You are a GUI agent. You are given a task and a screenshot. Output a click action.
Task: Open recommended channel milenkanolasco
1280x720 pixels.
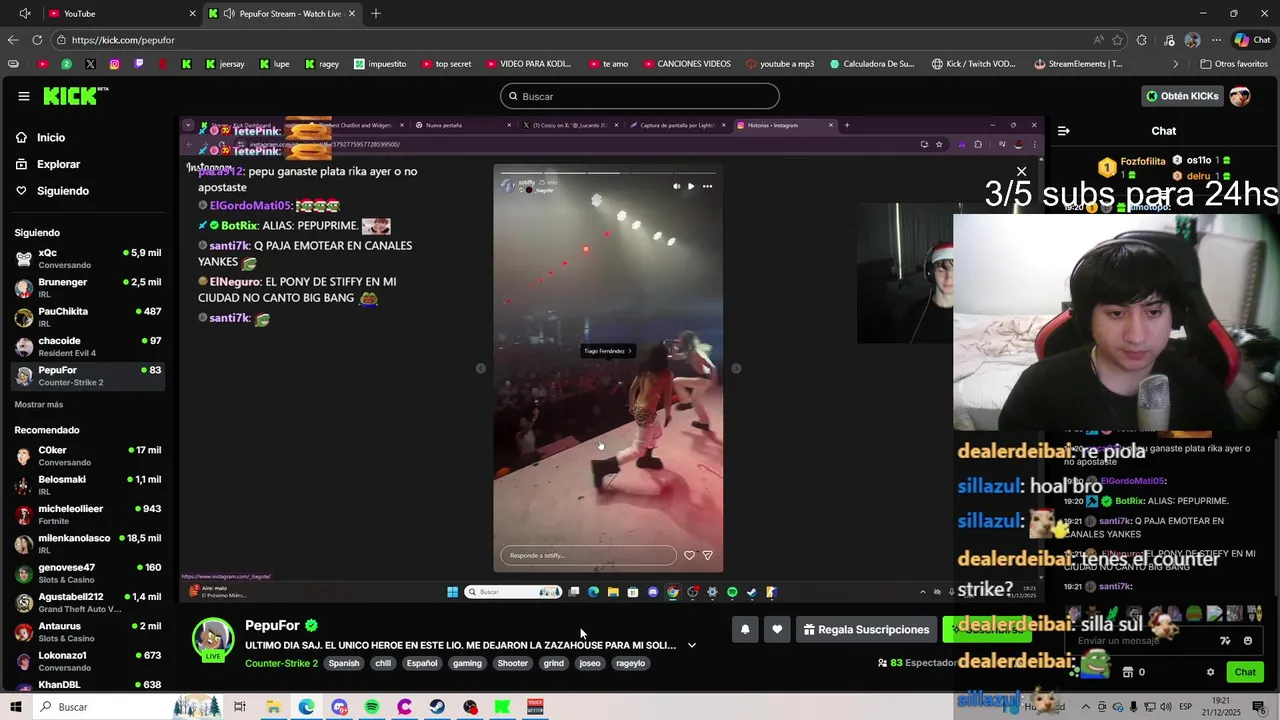88,544
